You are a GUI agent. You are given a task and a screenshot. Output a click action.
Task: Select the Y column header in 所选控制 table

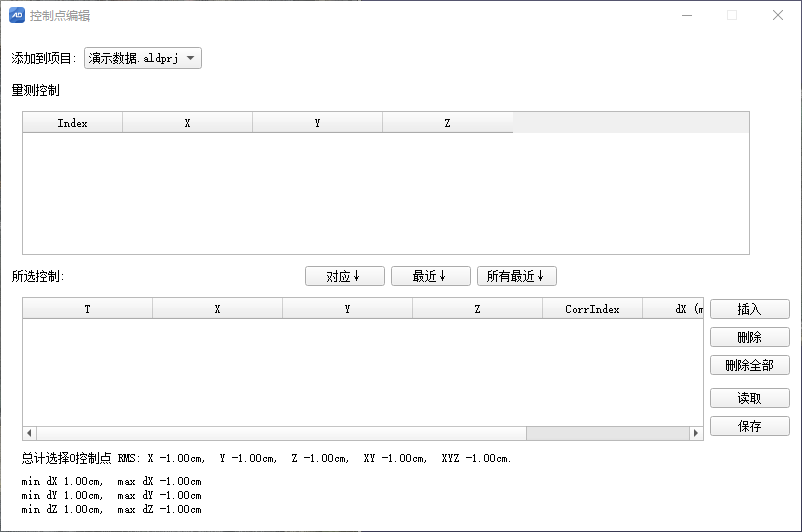click(347, 309)
